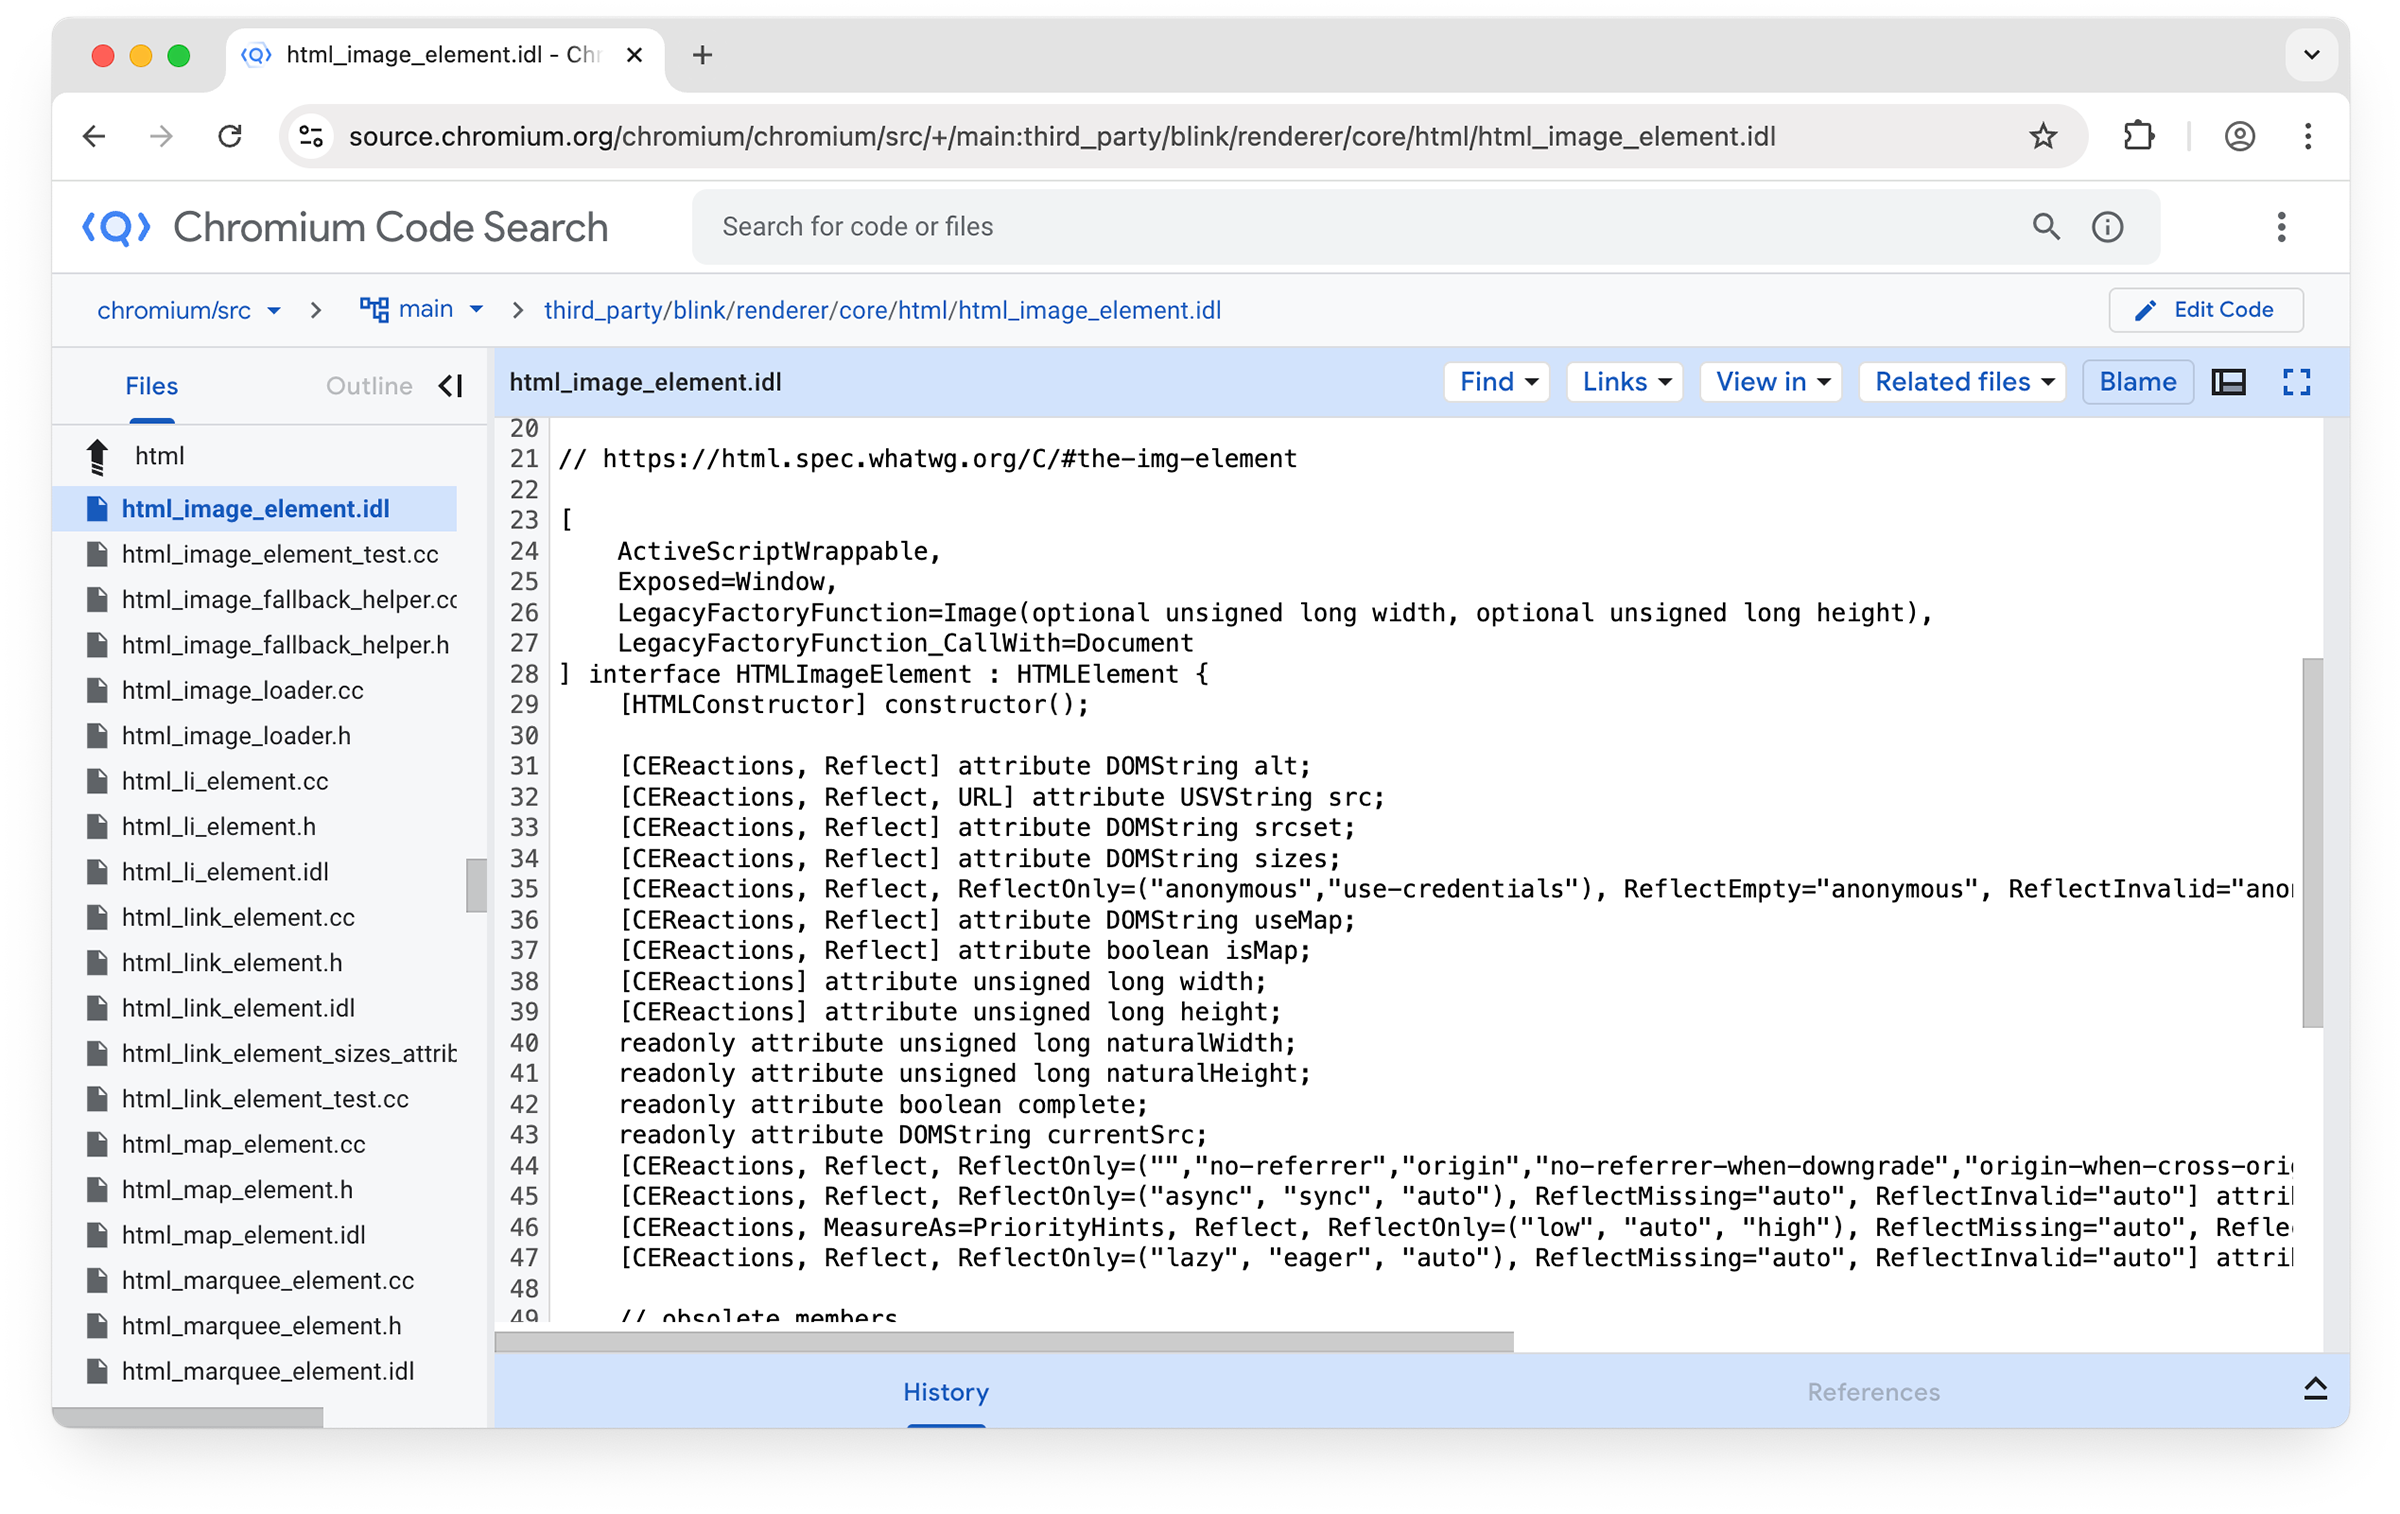
Task: Click the Edit Code button
Action: pyautogui.click(x=2204, y=310)
